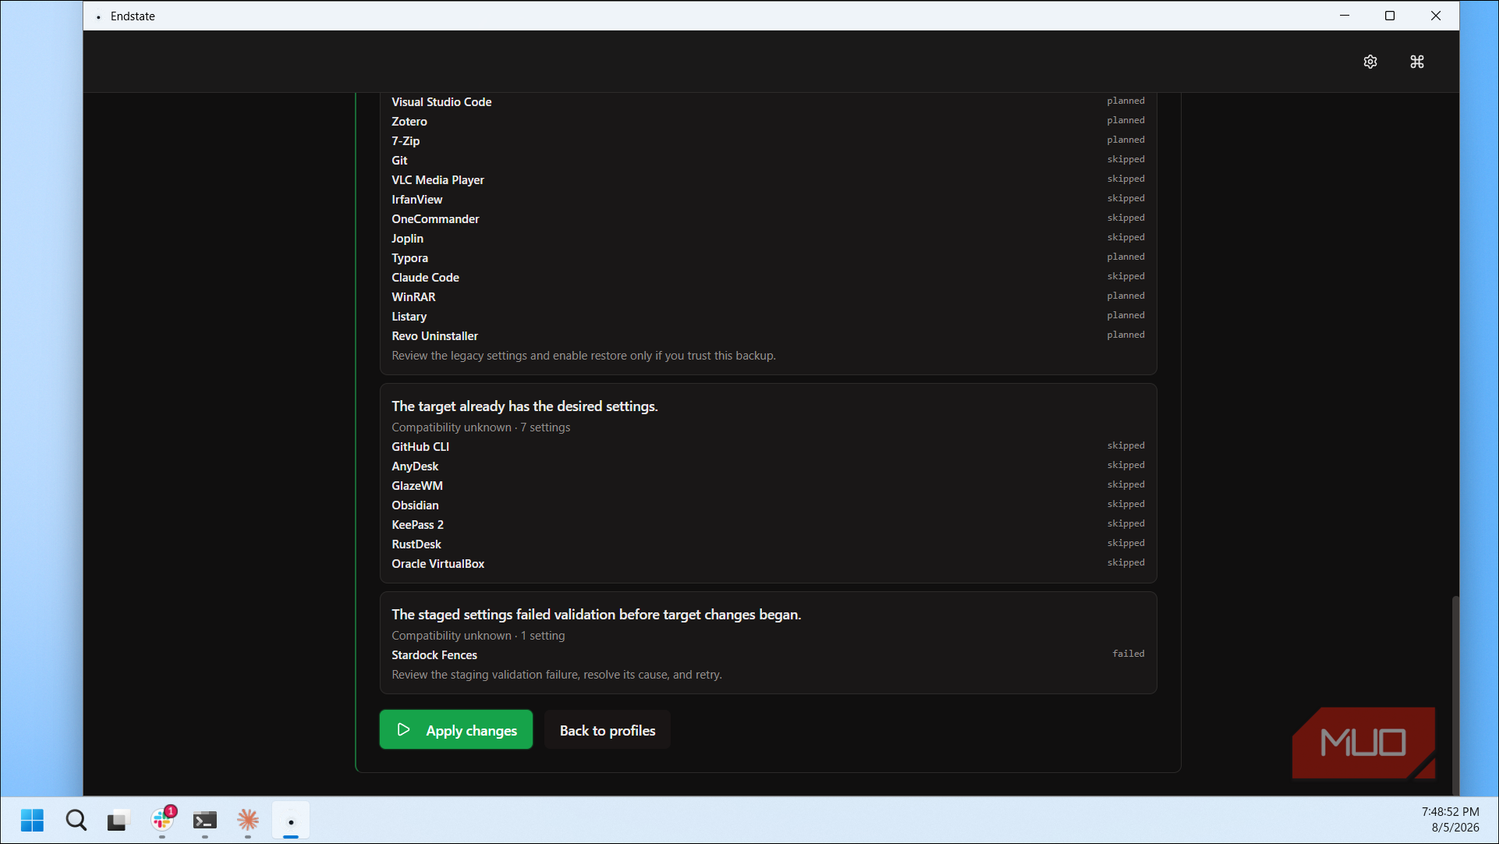Open the Windows Start menu
The image size is (1499, 844).
tap(32, 820)
